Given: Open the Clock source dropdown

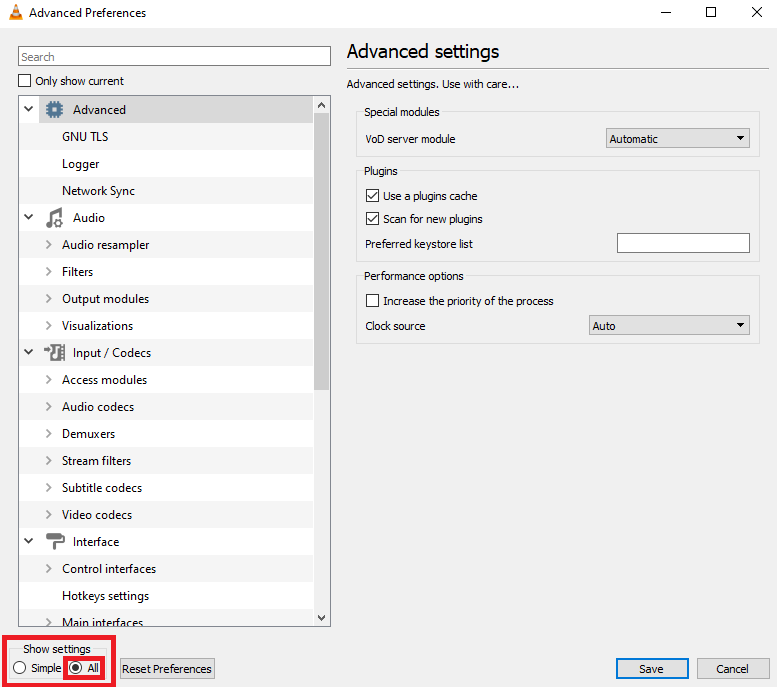Looking at the screenshot, I should pos(669,325).
